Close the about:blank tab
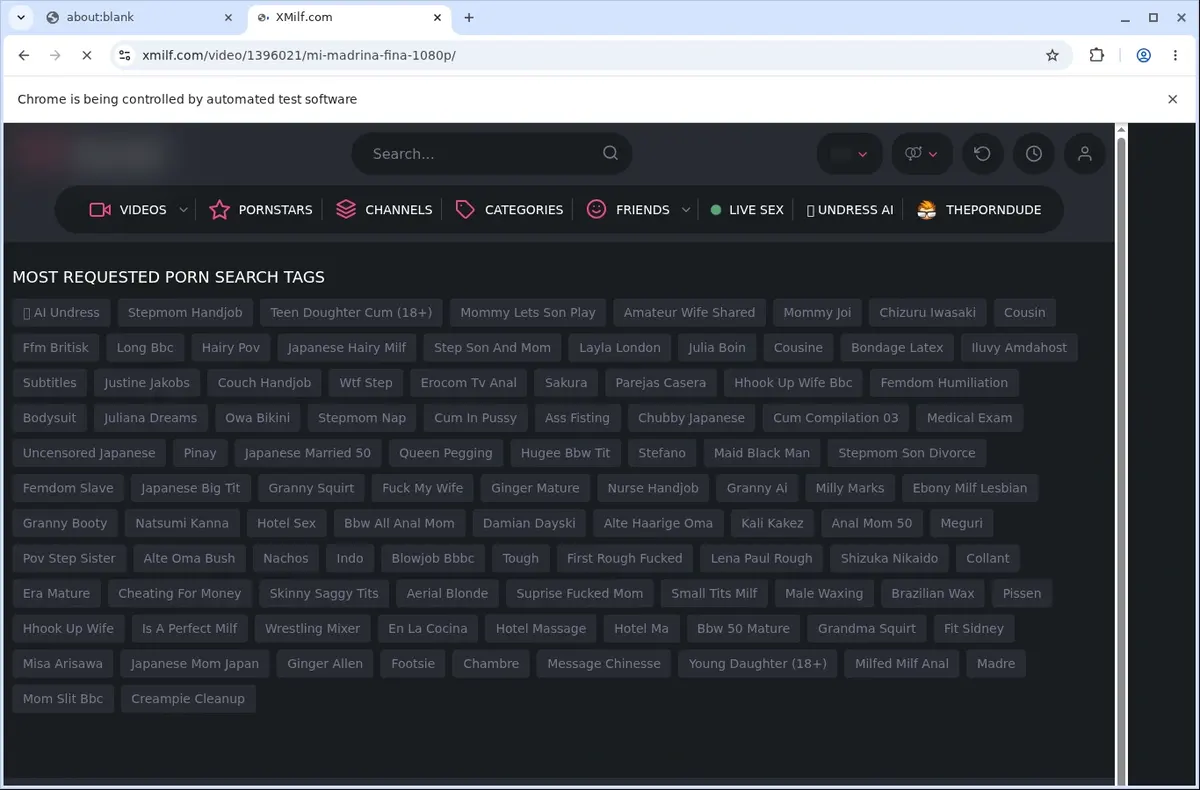 229,17
